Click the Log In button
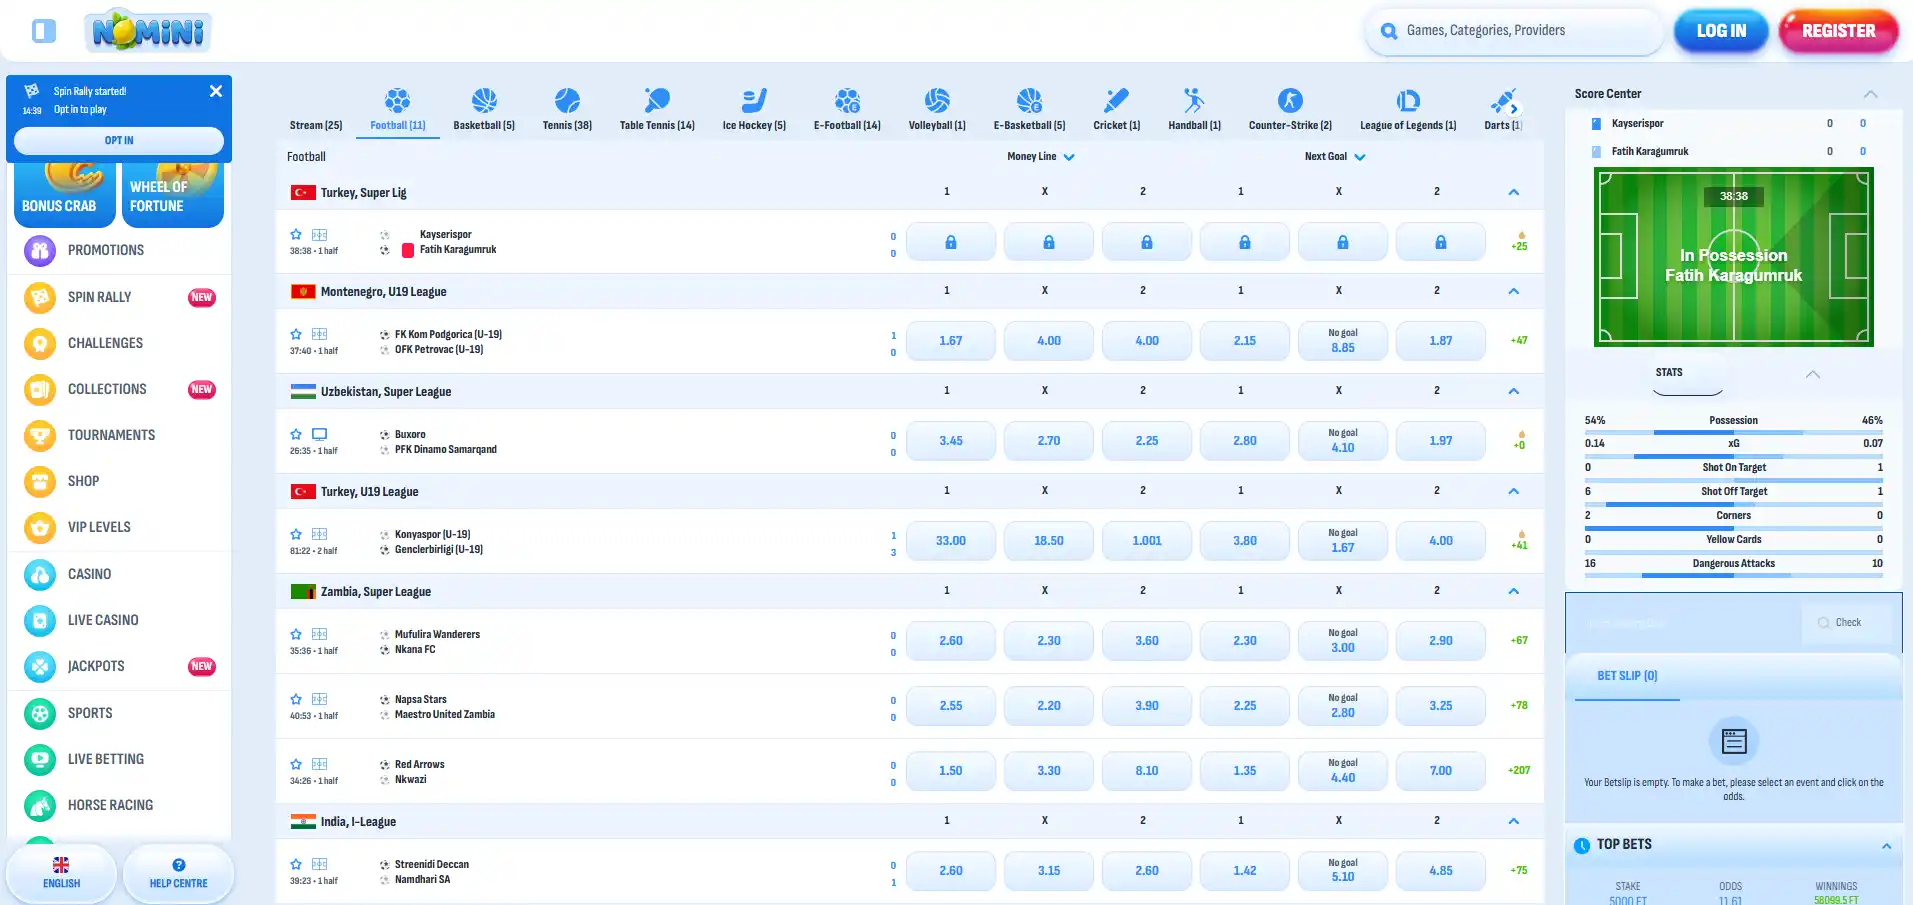The width and height of the screenshot is (1913, 905). (1721, 31)
